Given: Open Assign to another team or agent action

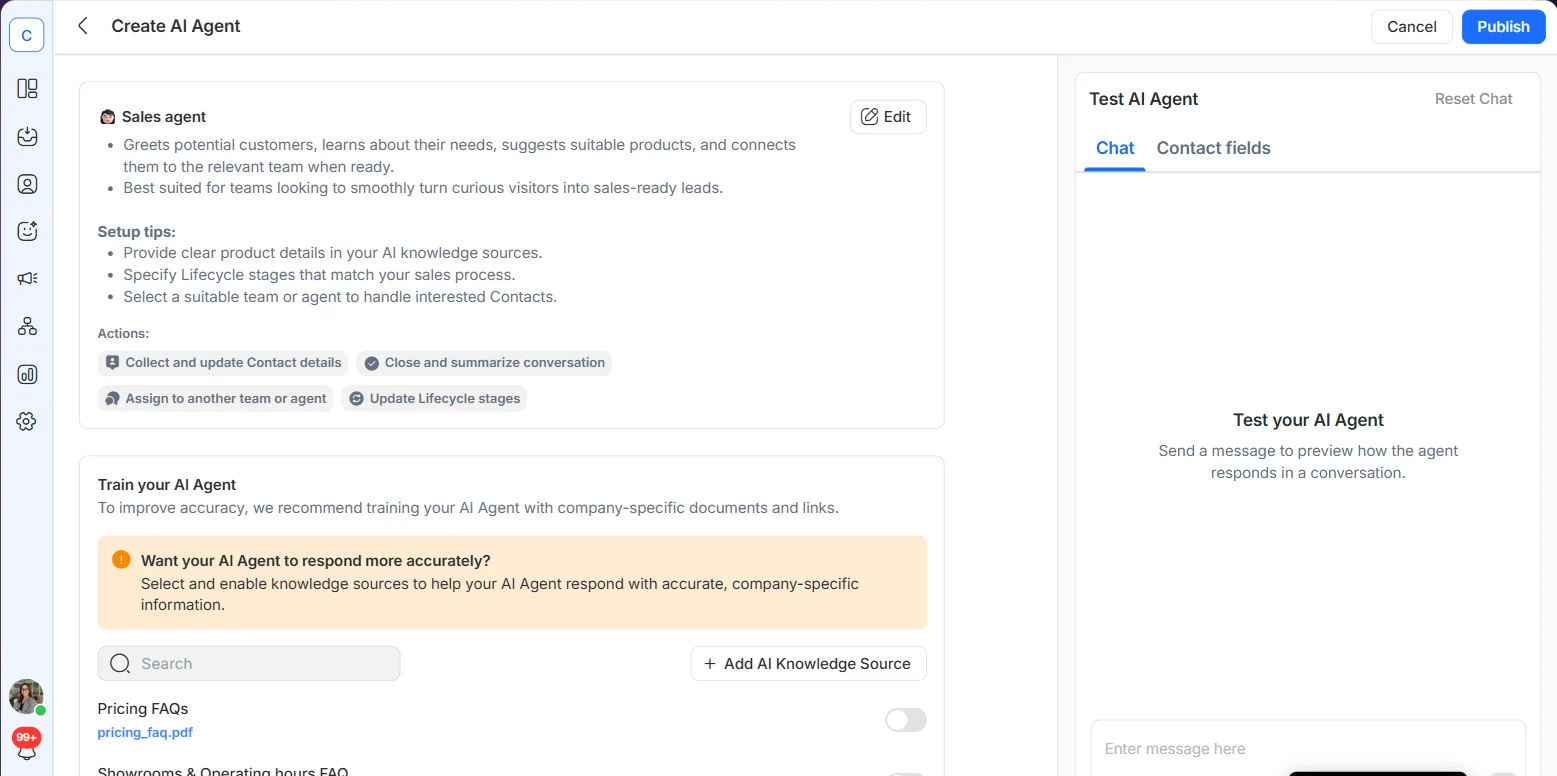Looking at the screenshot, I should (215, 398).
